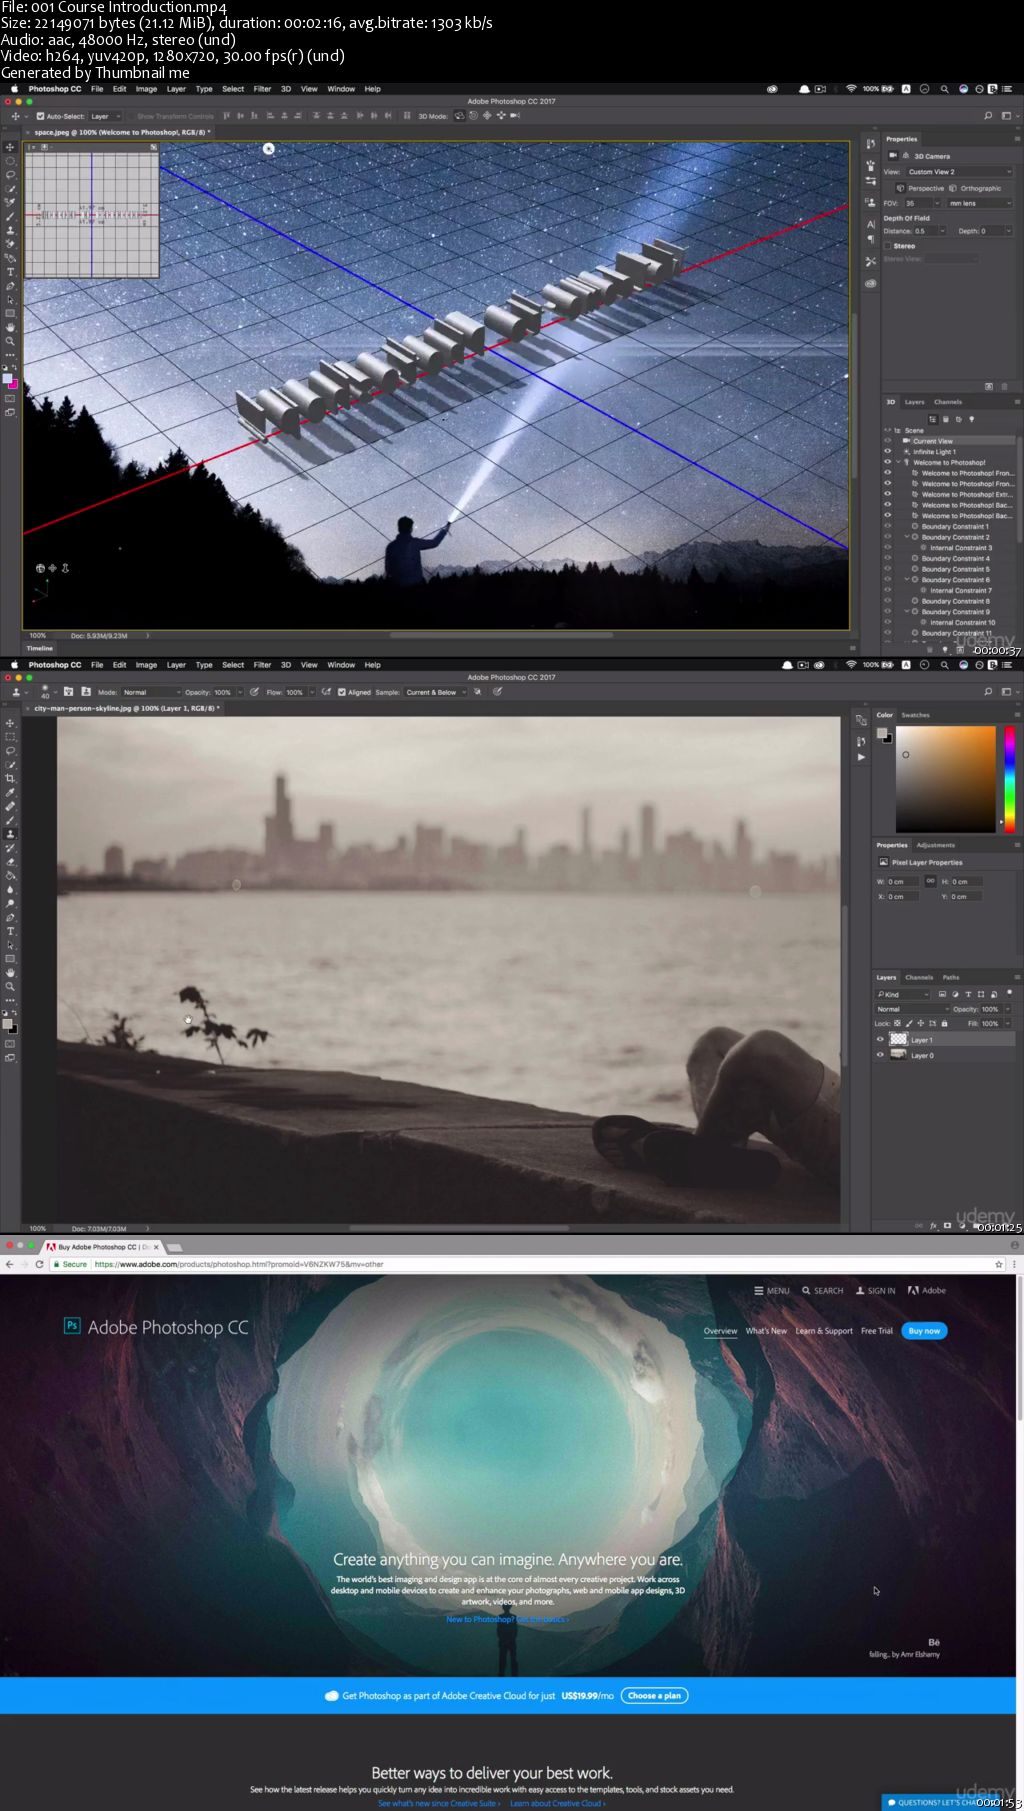
Task: Select the Clone Stamp tool in the skyline window
Action: 10,833
